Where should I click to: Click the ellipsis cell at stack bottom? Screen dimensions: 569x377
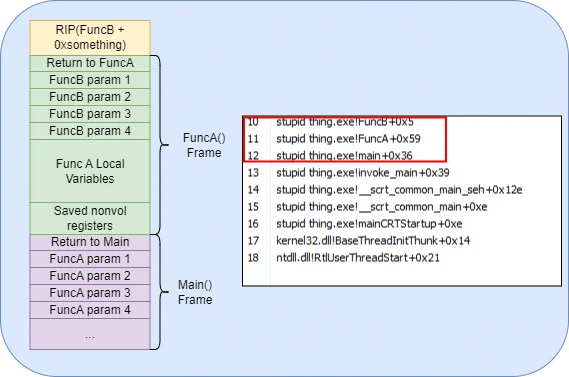(x=90, y=334)
